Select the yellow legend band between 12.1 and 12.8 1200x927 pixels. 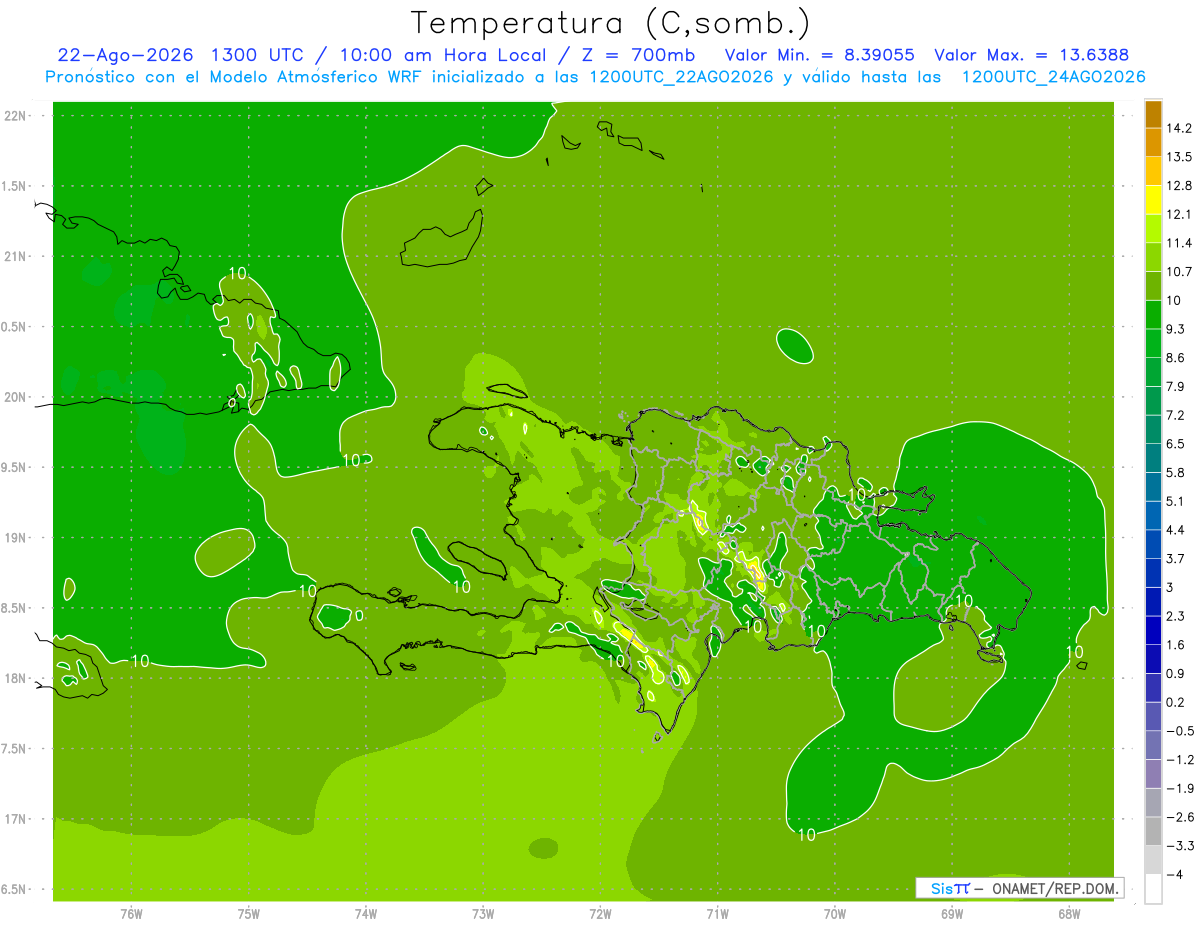tap(1153, 200)
